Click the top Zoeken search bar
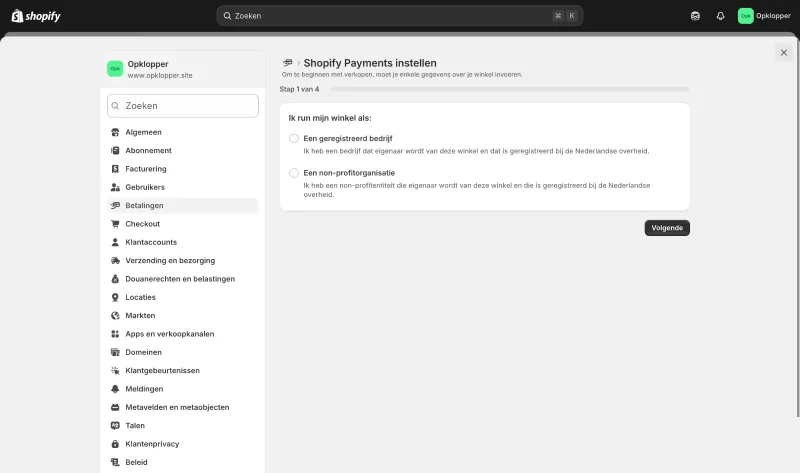Viewport: 800px width, 473px height. coord(399,16)
